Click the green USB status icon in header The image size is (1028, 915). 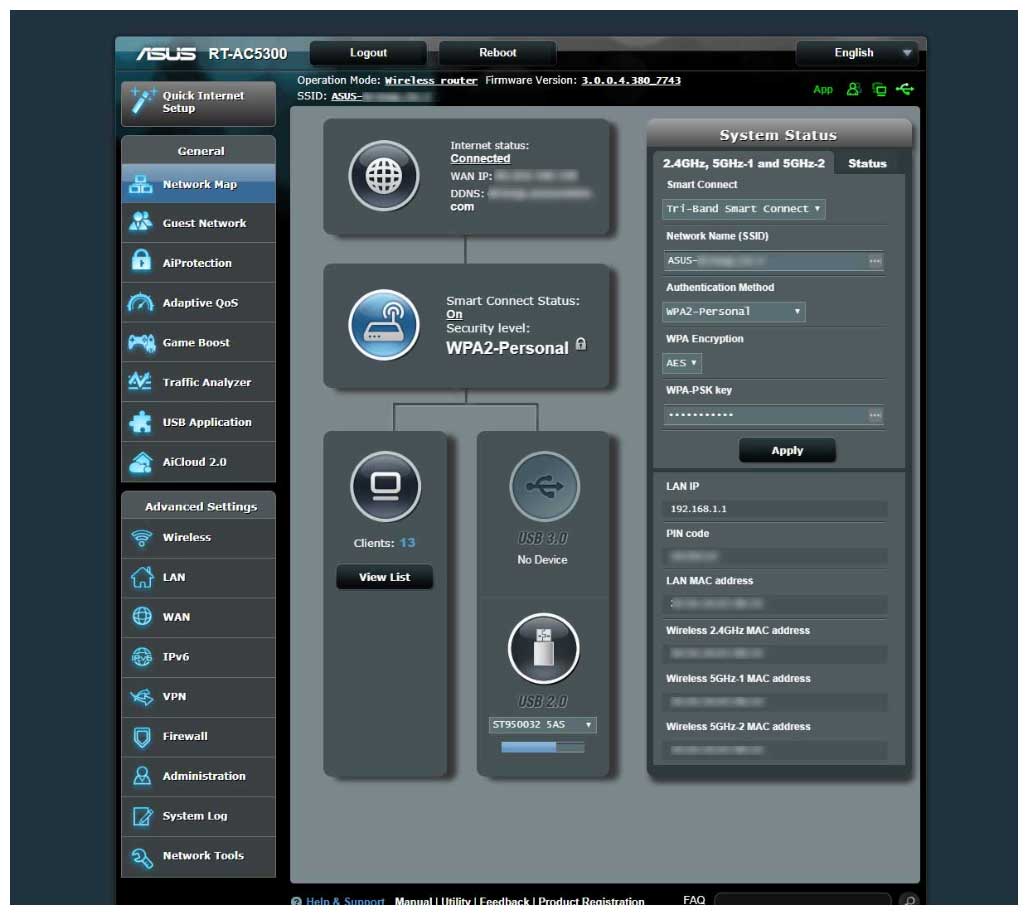click(905, 88)
